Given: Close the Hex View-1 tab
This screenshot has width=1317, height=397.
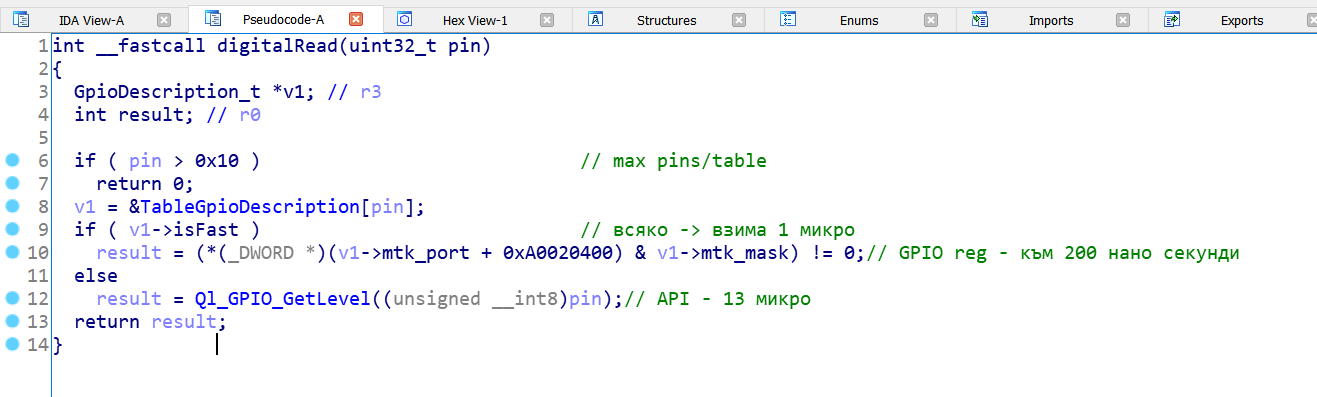Looking at the screenshot, I should (x=547, y=20).
